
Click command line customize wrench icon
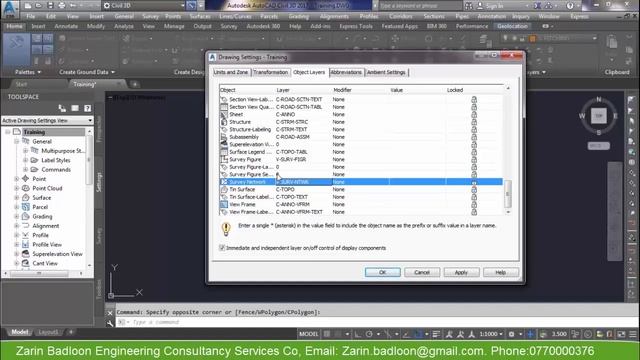point(110,323)
